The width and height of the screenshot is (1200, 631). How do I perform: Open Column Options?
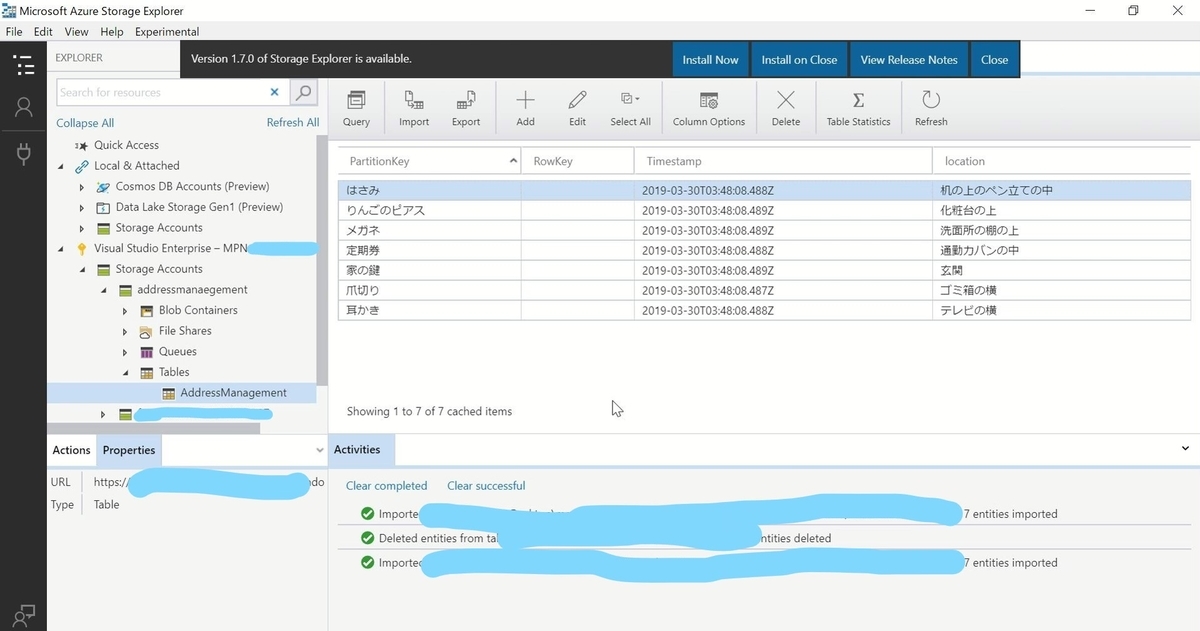(x=709, y=108)
